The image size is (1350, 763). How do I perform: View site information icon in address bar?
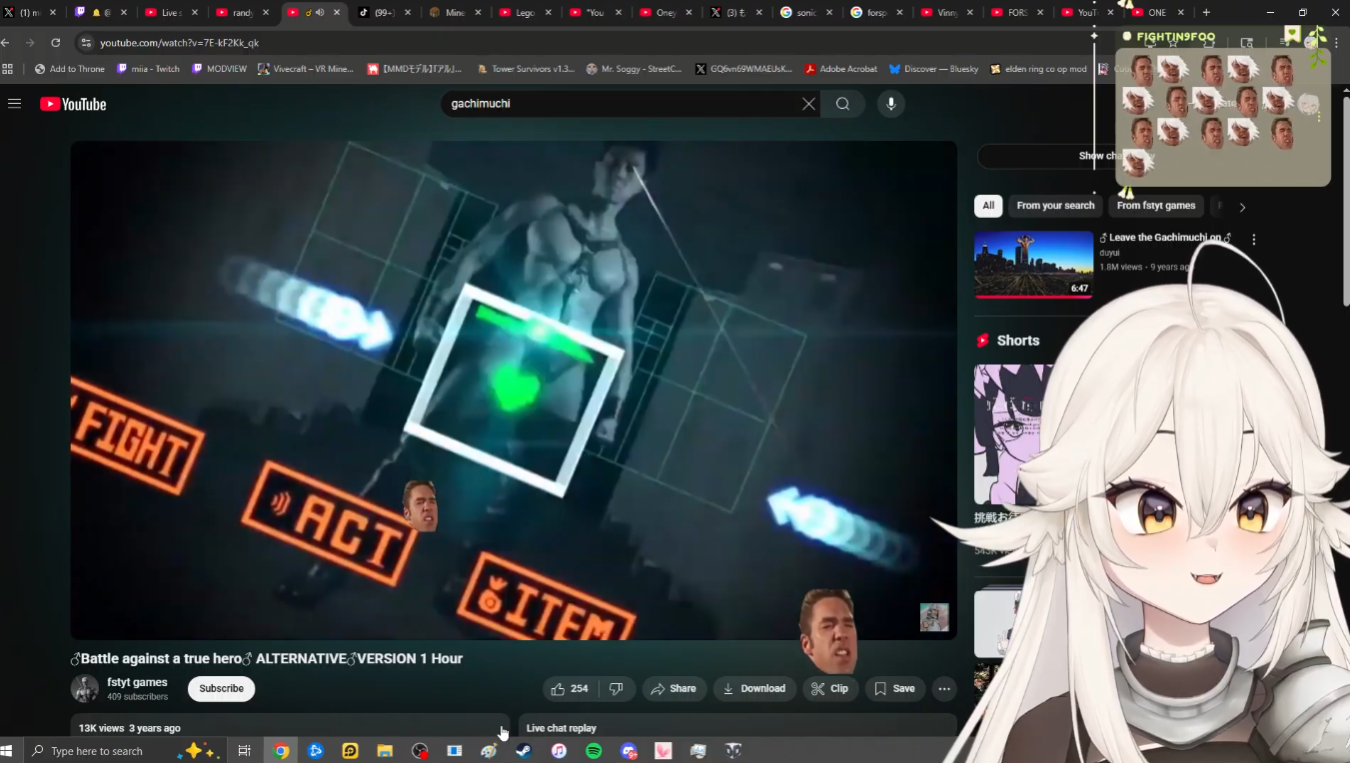click(86, 43)
